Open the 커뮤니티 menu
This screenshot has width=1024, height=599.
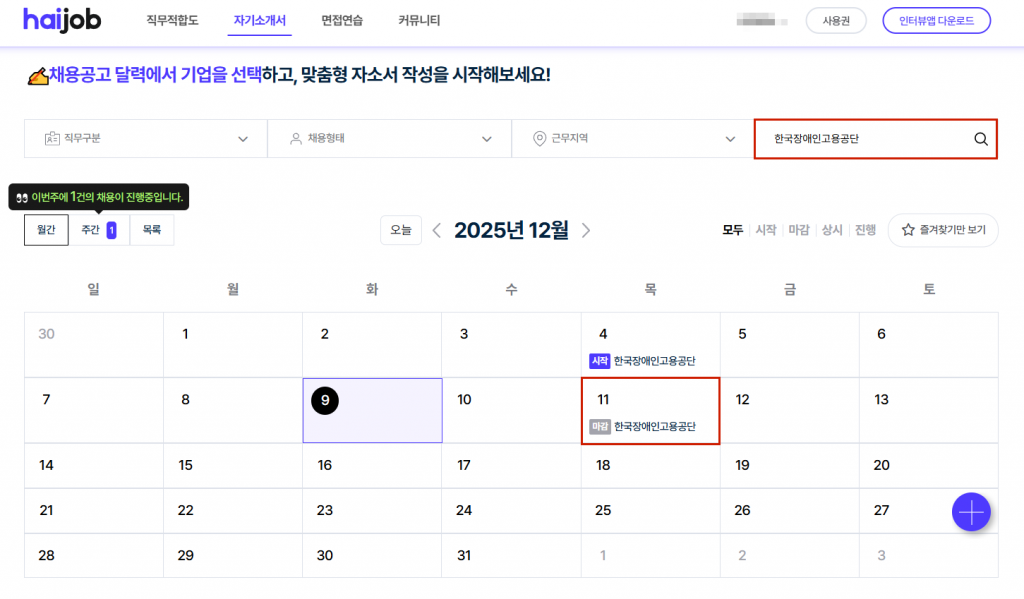coord(418,20)
